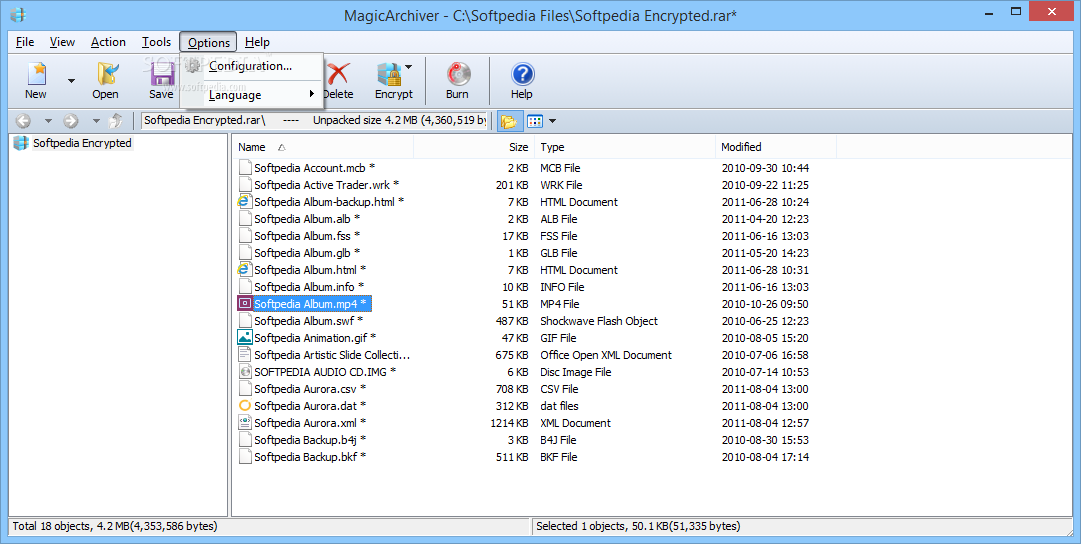Select Softpedia Backup.b4j file

[x=310, y=440]
